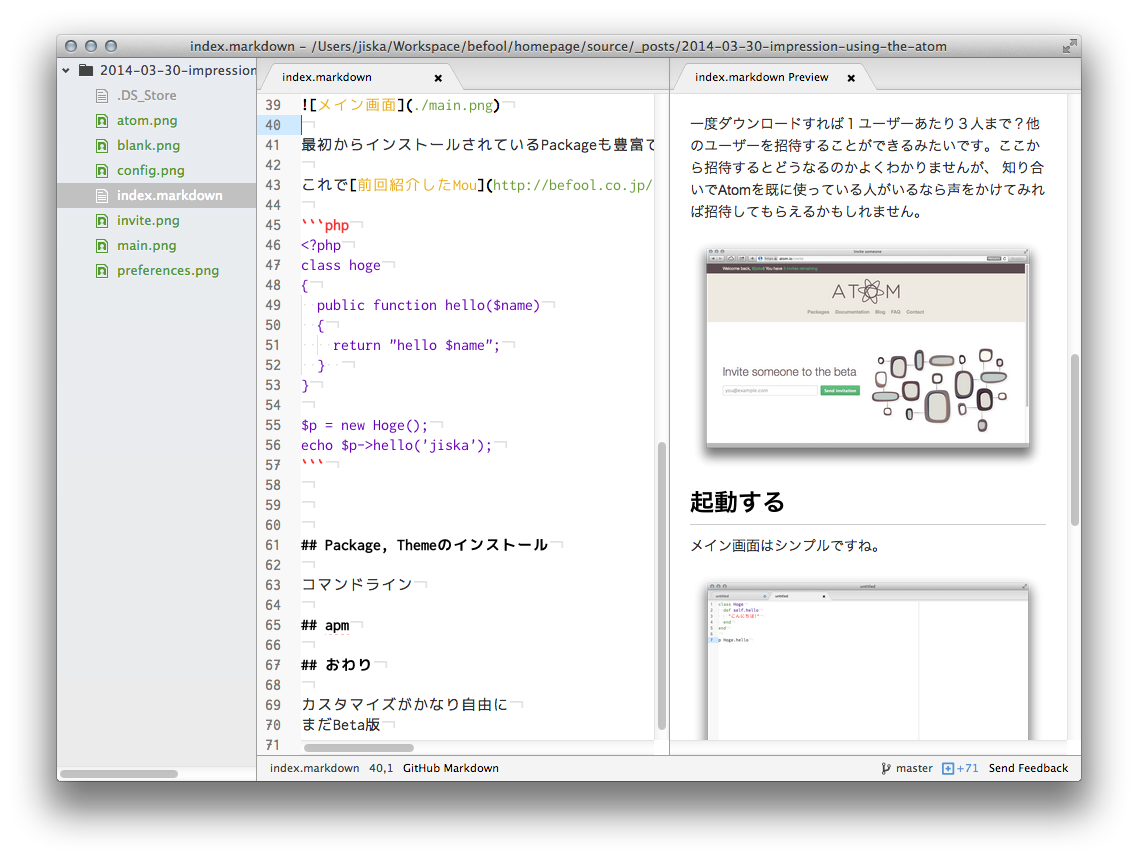
Task: Click the '## おわり' heading line
Action: [x=336, y=665]
